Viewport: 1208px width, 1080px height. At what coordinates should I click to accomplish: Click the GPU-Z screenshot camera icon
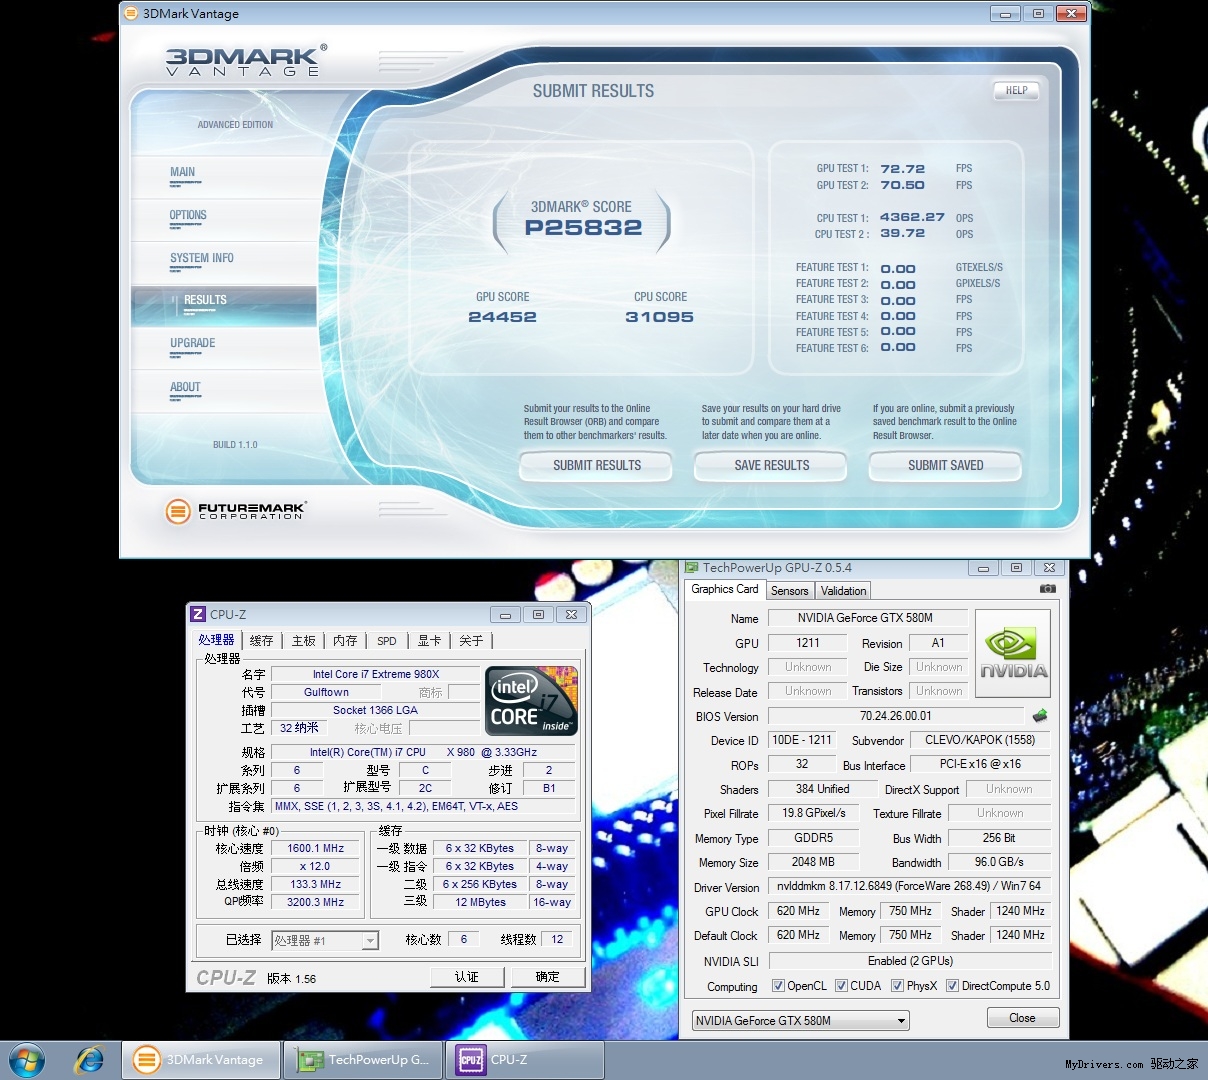click(x=1047, y=589)
